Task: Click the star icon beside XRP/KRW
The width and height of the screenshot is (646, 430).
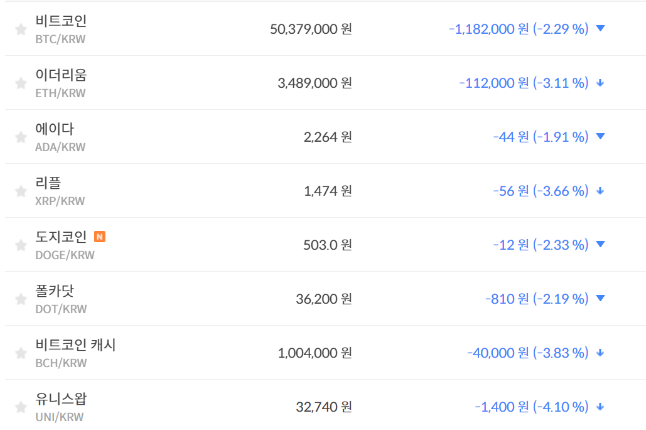Action: (20, 191)
